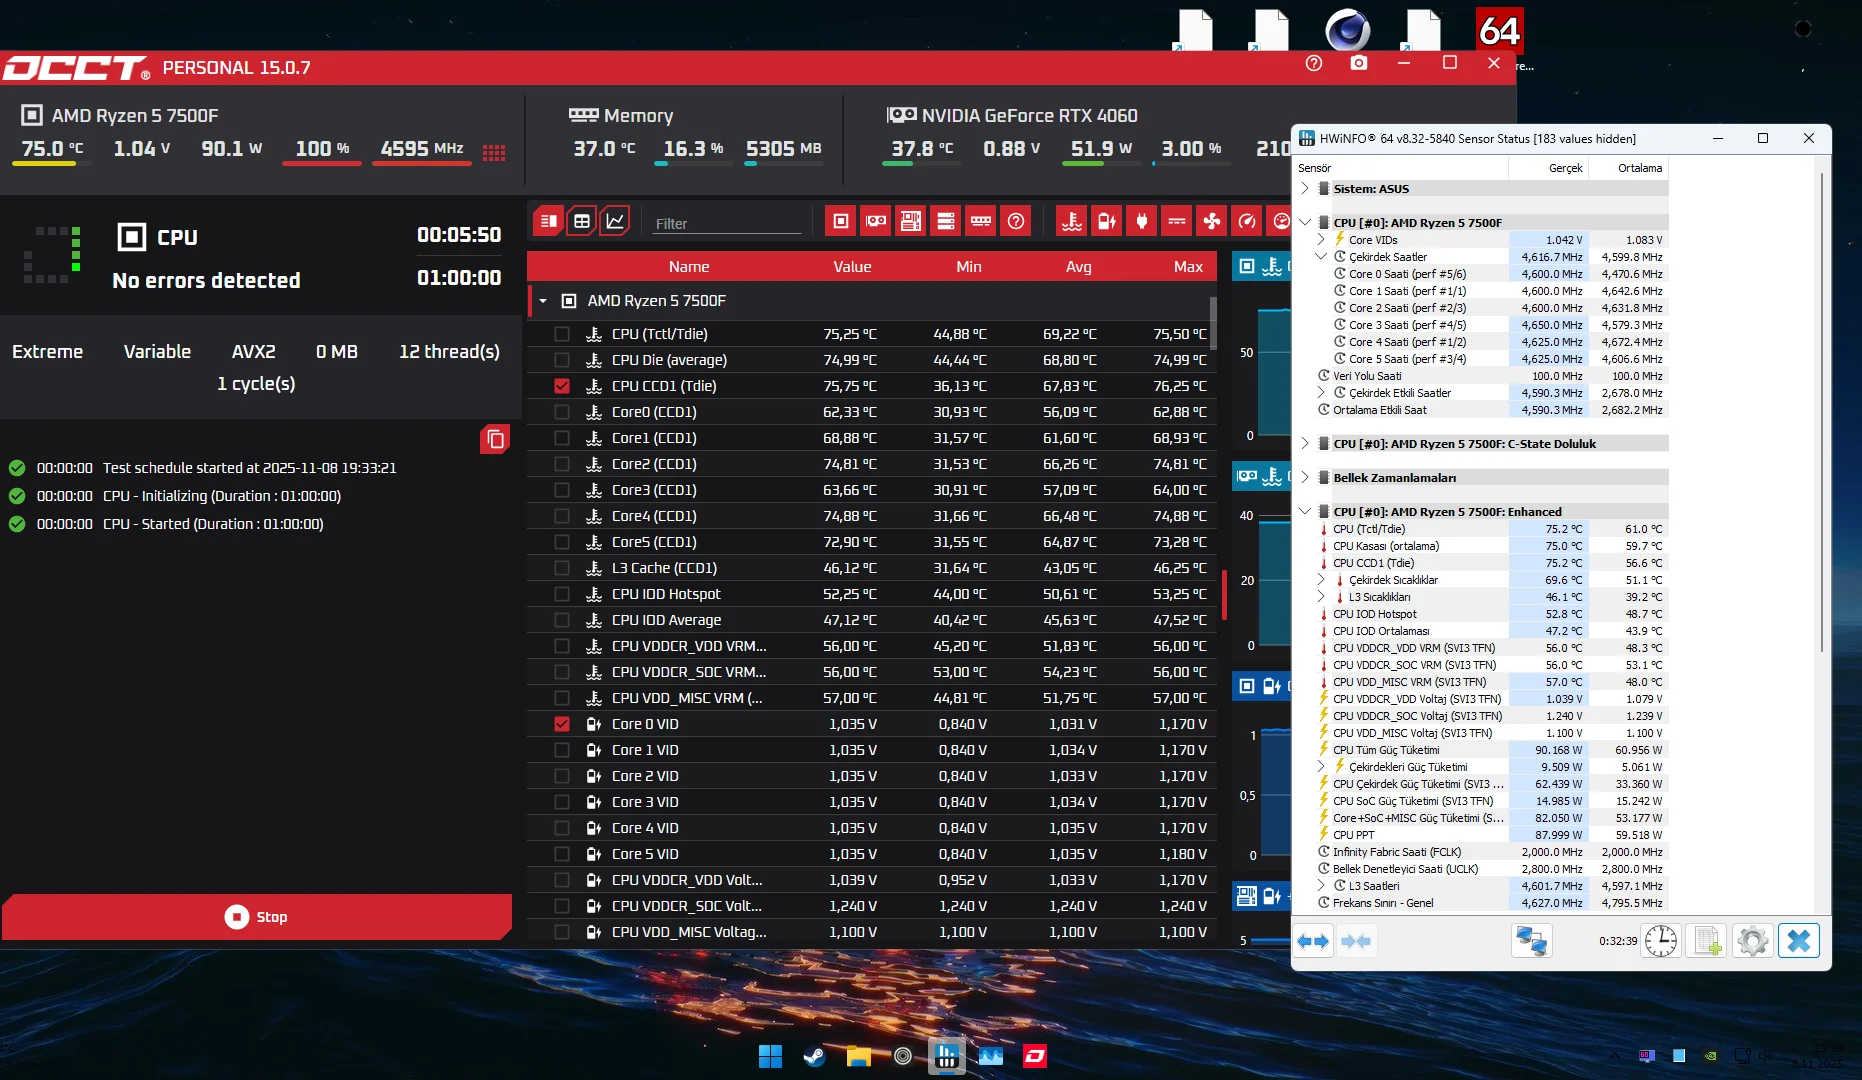Sort by the Avg column header
Screen dimensions: 1862x1080
click(x=1078, y=267)
